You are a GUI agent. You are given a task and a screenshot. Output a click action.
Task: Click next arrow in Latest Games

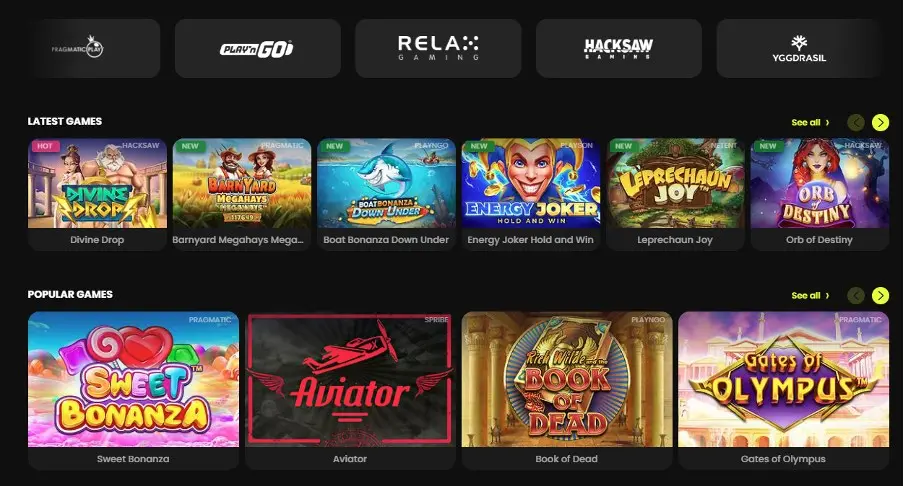point(880,122)
